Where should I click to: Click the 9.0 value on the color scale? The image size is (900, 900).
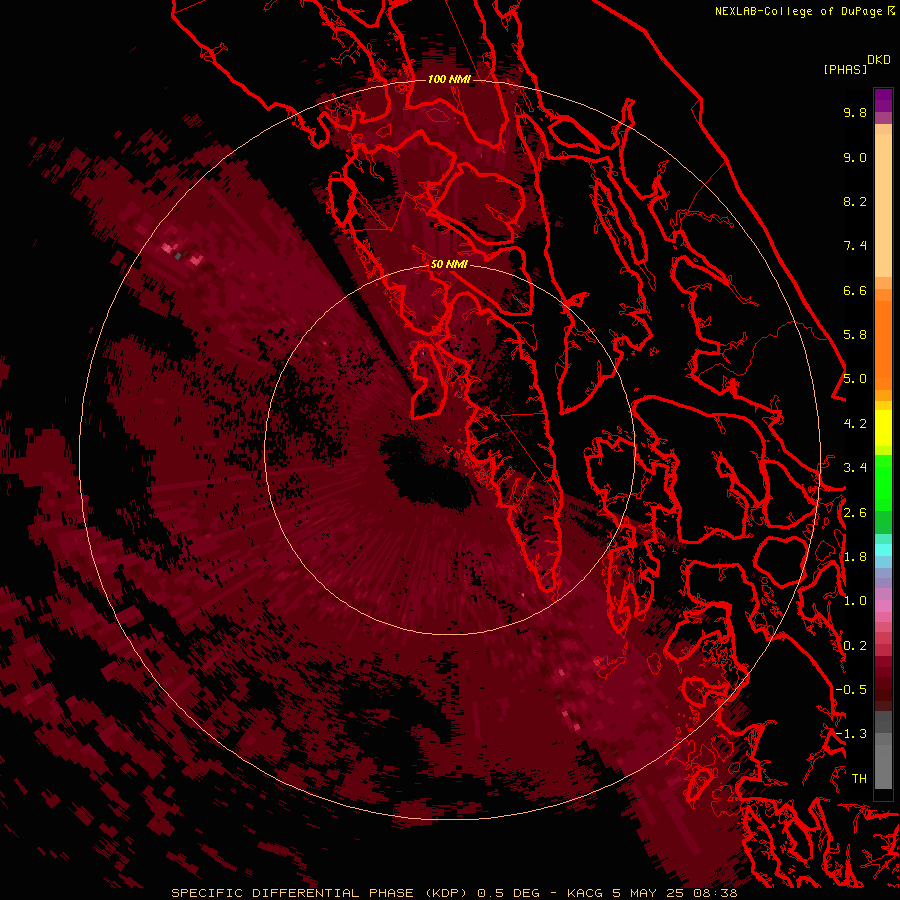(855, 157)
